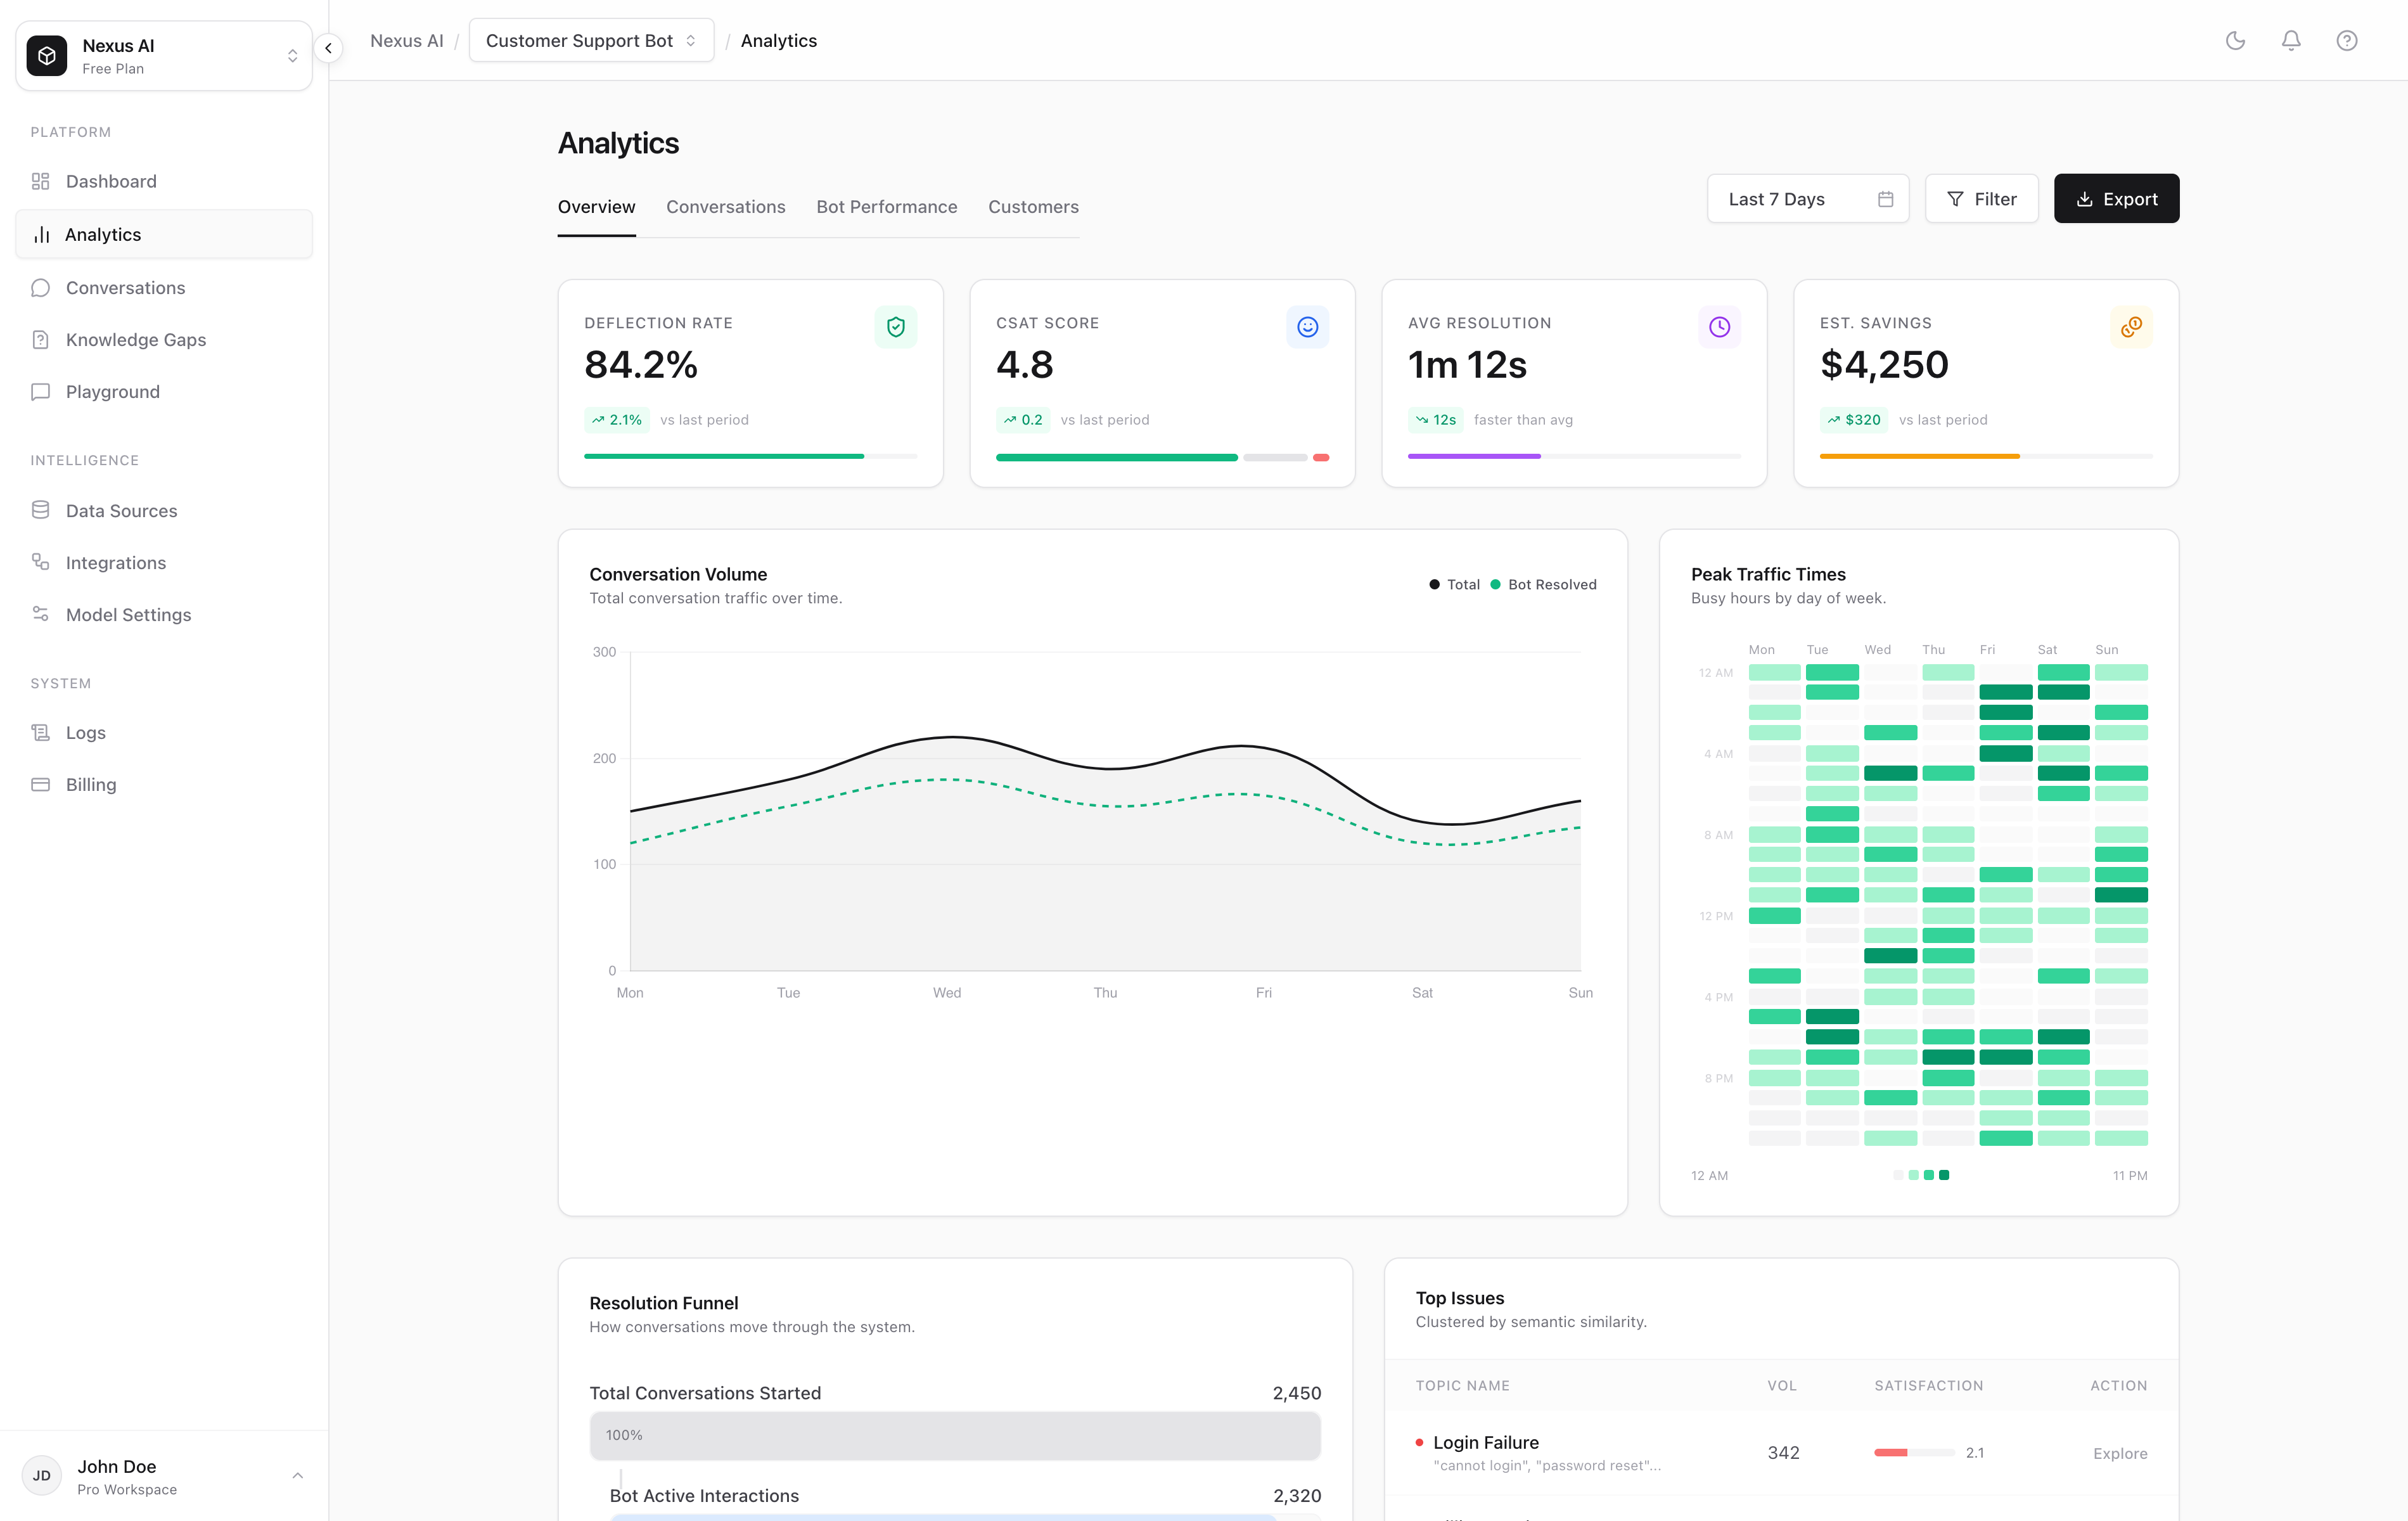Click the 12s faster badge
This screenshot has width=2408, height=1521.
tap(1435, 420)
